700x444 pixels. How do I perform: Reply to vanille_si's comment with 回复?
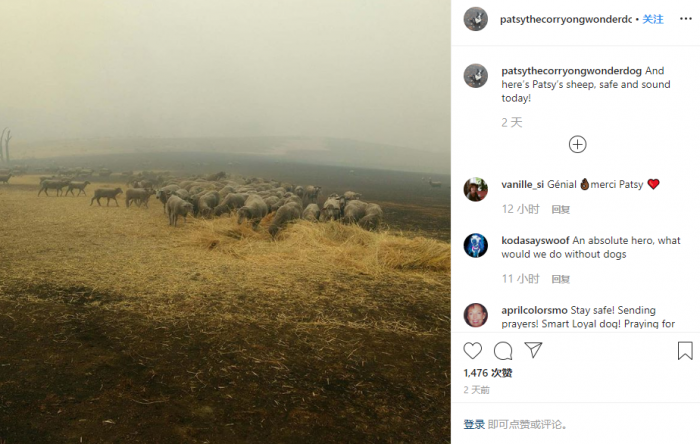click(560, 210)
